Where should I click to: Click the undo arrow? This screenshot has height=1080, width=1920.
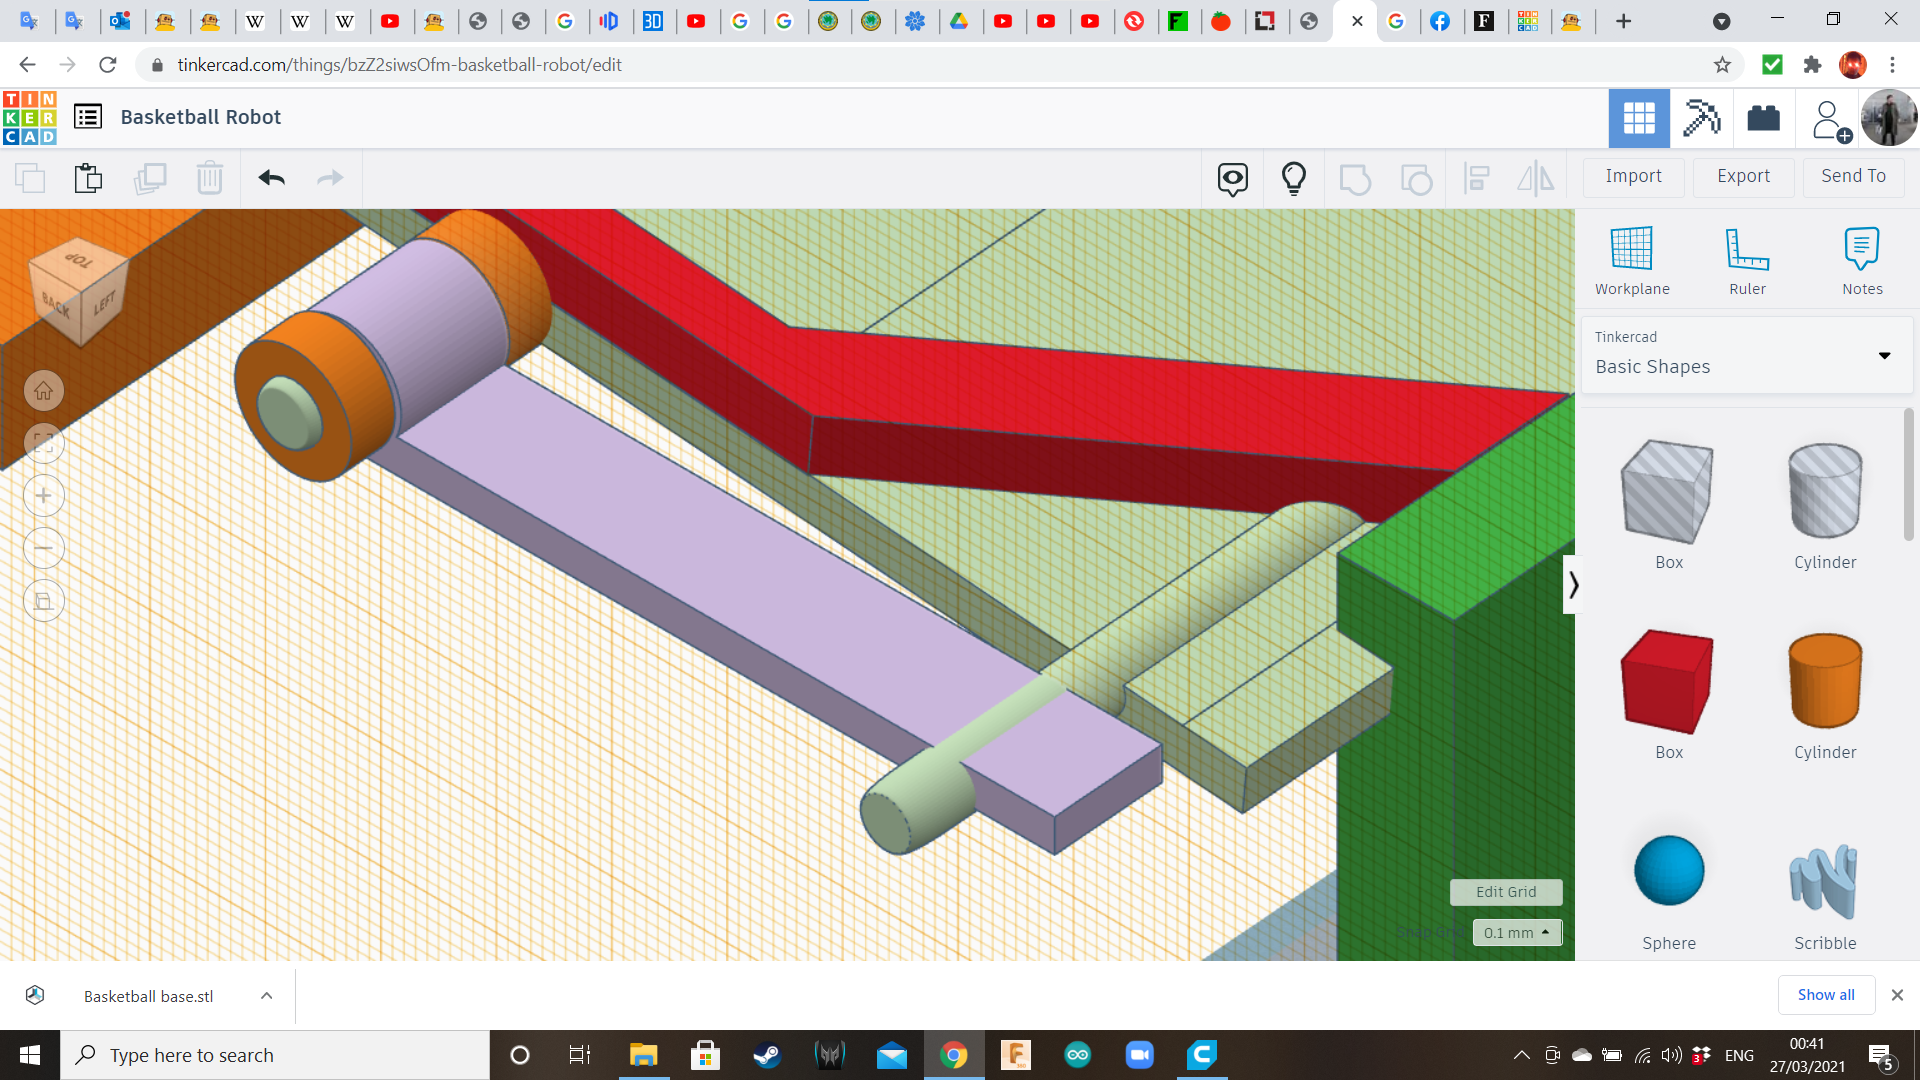pyautogui.click(x=271, y=178)
